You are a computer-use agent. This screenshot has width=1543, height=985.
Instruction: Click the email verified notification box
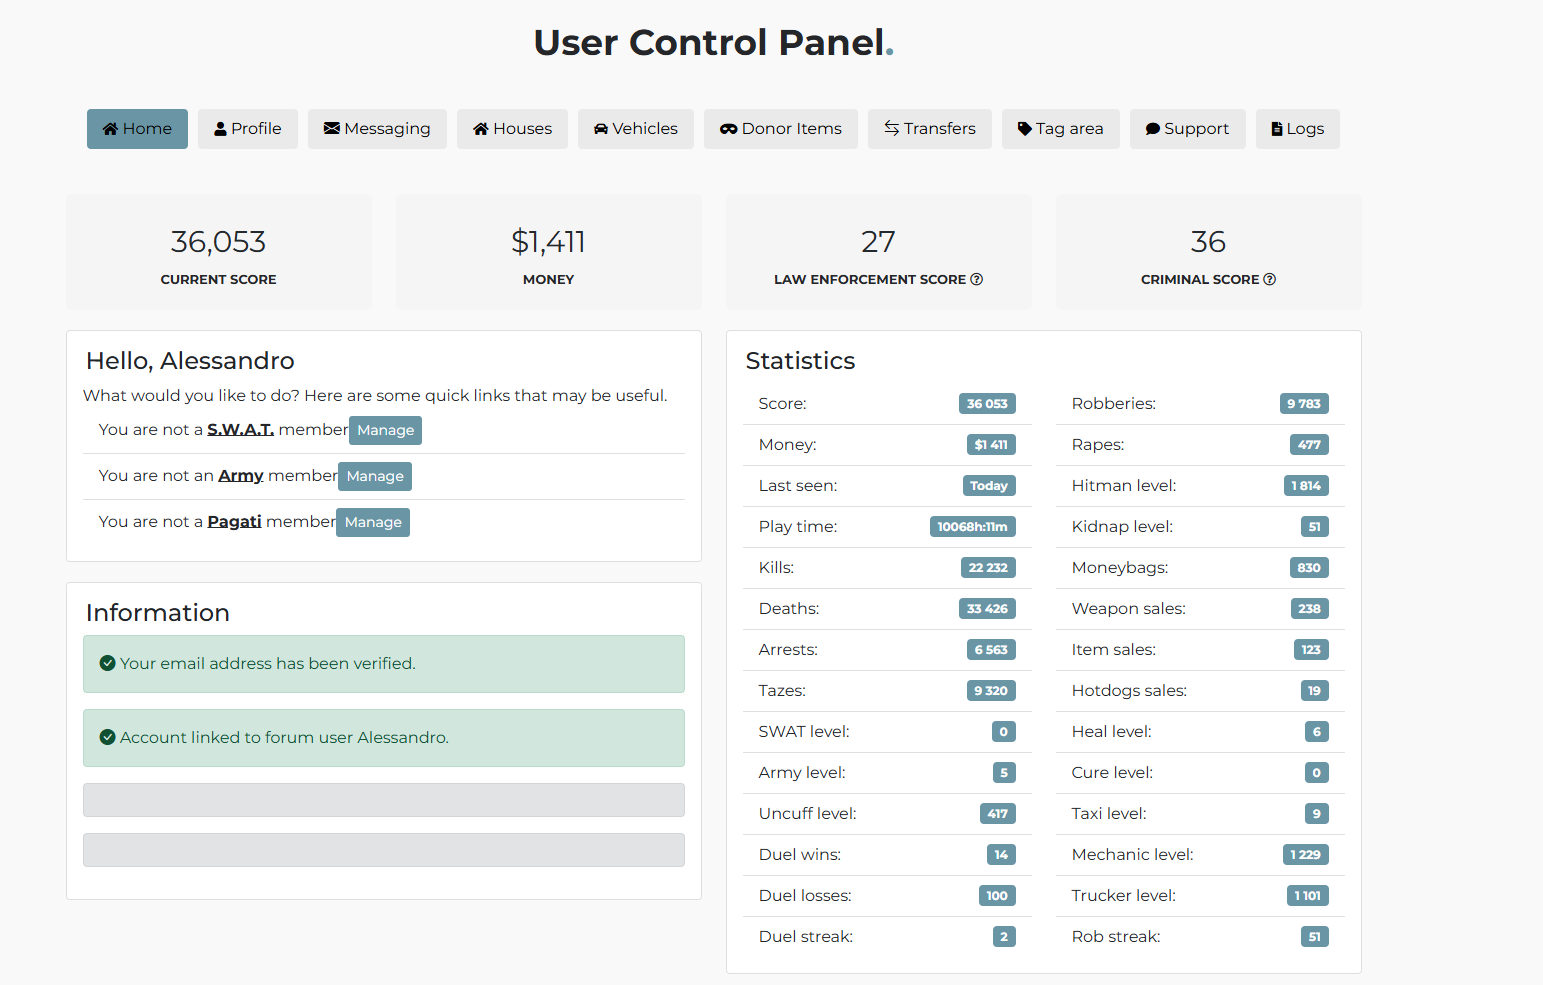(384, 664)
